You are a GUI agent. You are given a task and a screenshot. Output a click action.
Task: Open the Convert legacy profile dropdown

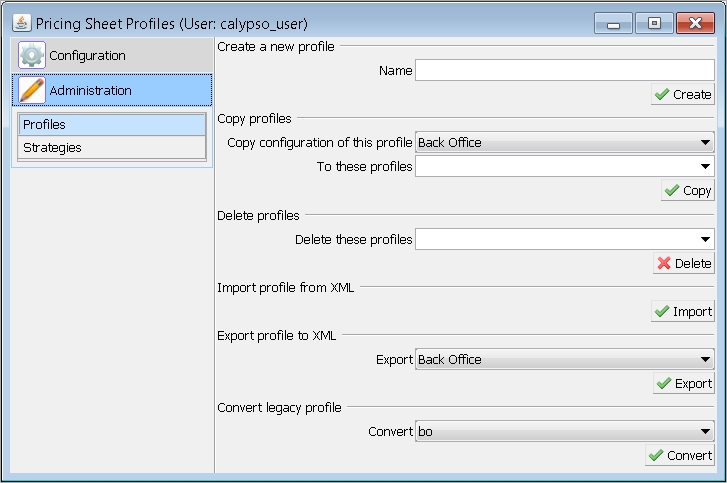pyautogui.click(x=564, y=432)
